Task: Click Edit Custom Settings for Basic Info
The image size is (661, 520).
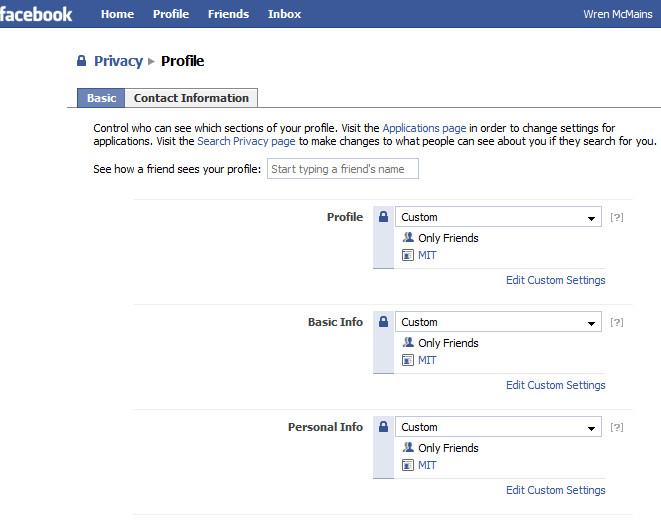Action: click(x=556, y=385)
